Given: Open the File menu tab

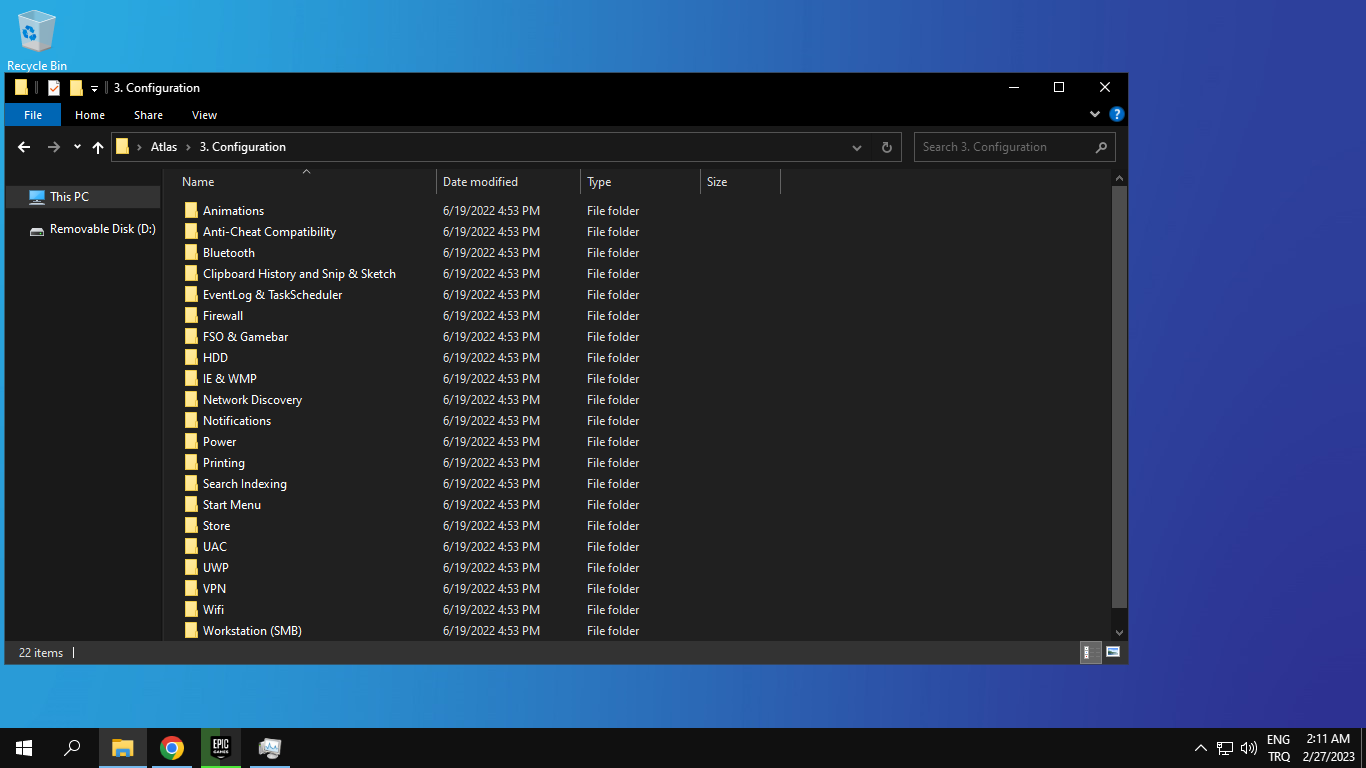Looking at the screenshot, I should pyautogui.click(x=33, y=115).
